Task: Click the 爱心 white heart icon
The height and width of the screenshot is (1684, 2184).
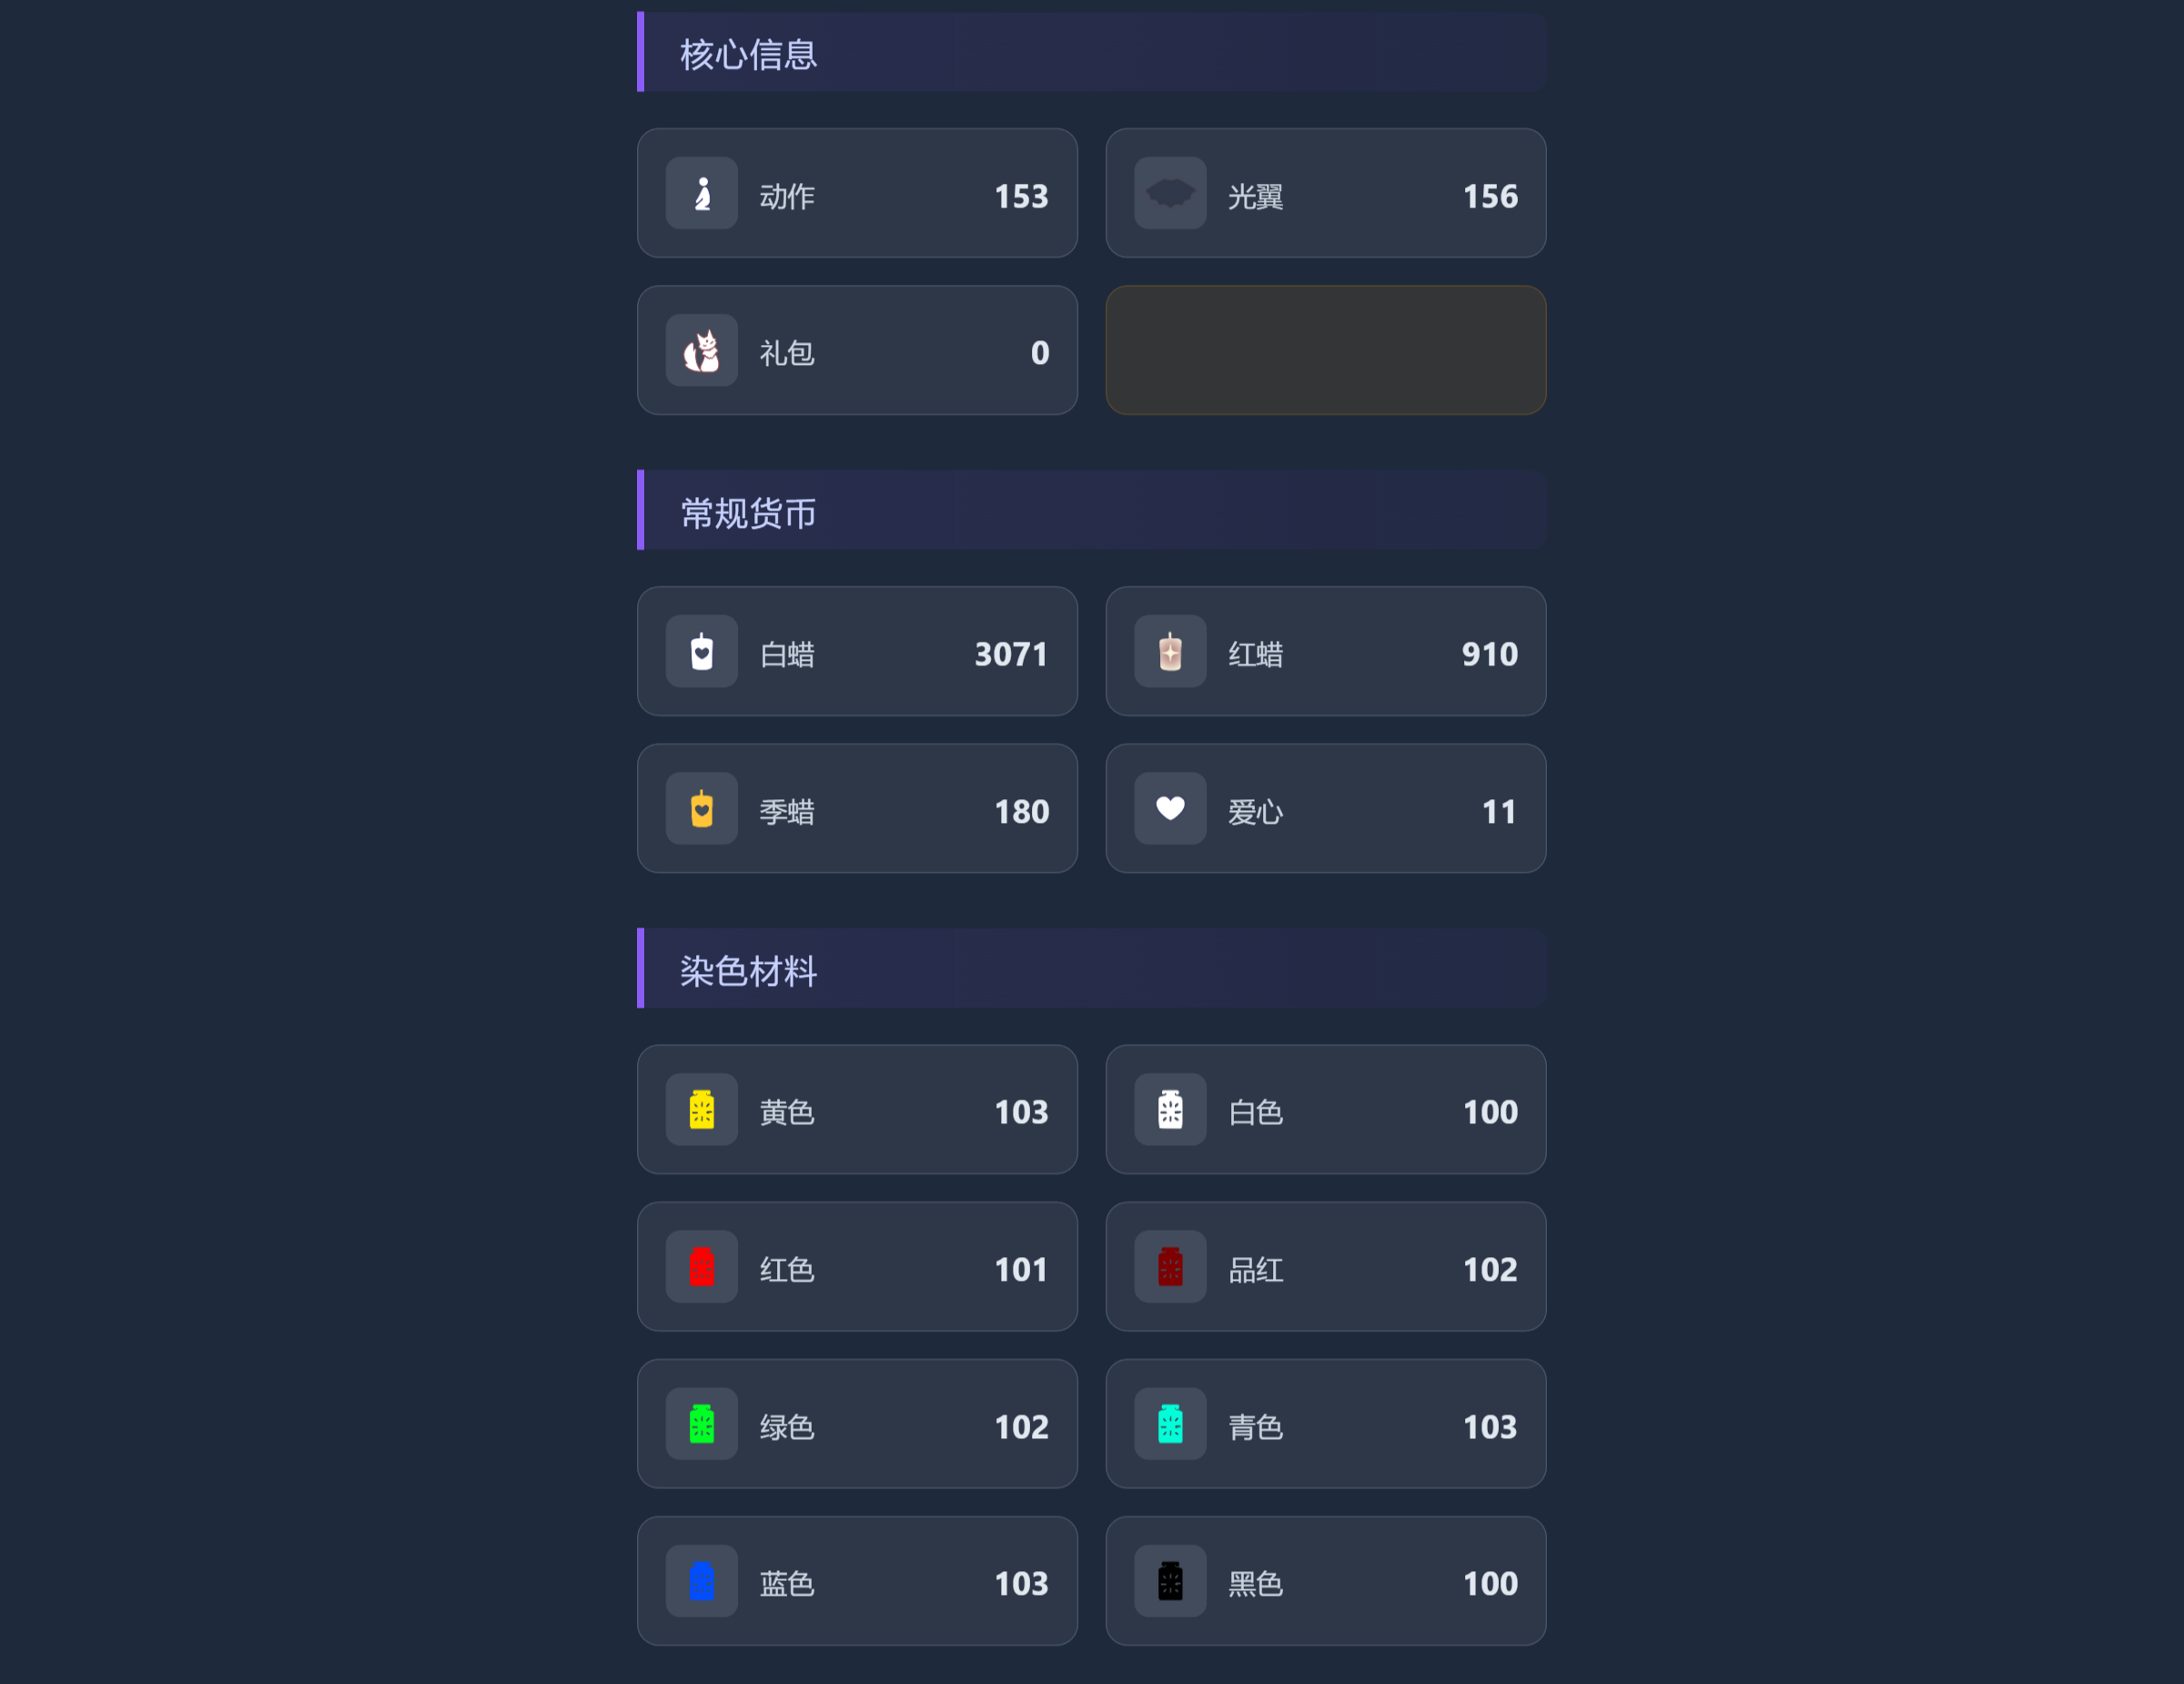Action: click(x=1170, y=808)
